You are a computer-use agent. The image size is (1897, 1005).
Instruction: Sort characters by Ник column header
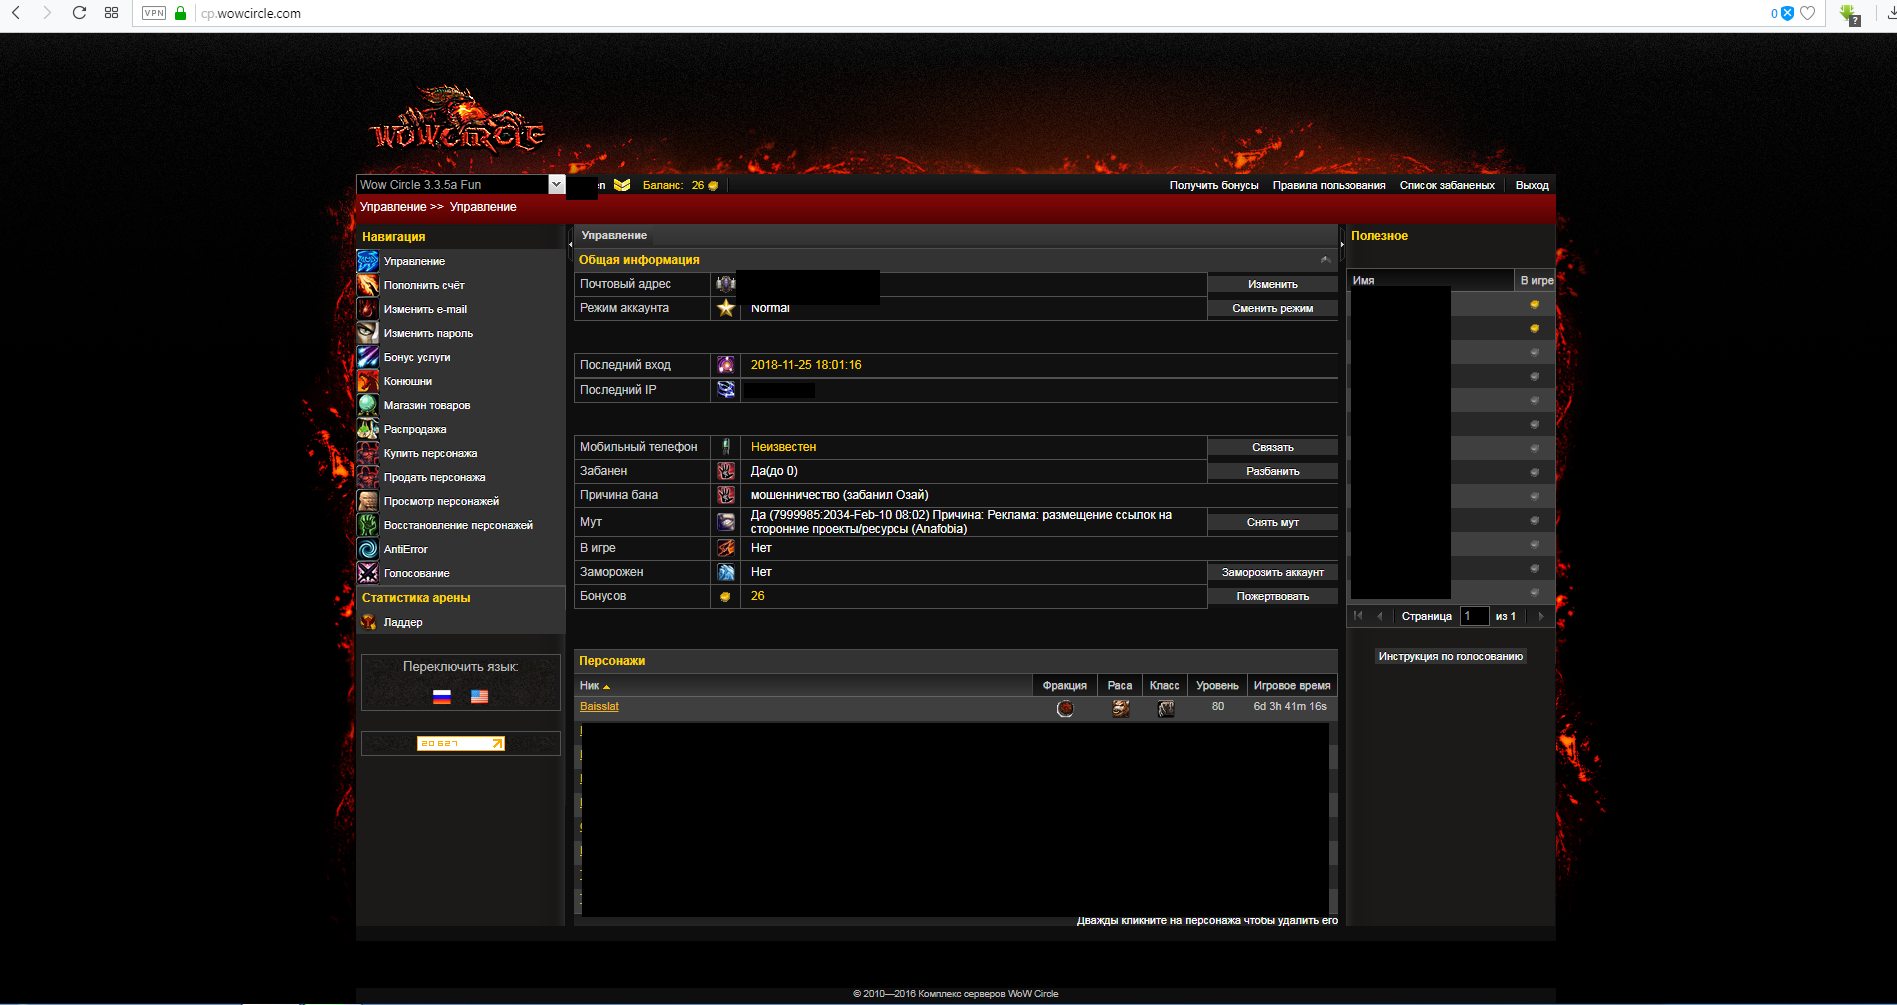590,686
